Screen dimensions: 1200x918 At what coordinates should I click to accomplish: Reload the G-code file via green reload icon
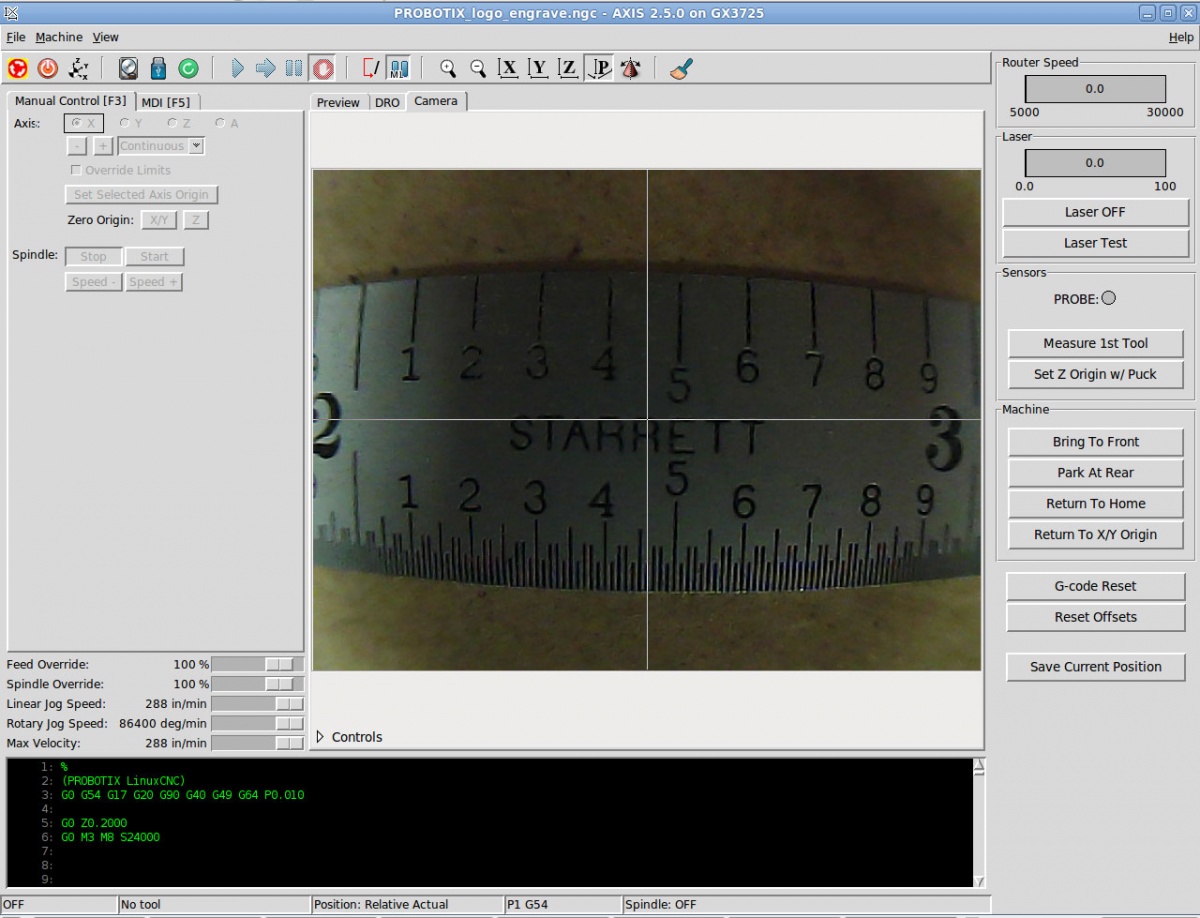pos(189,68)
